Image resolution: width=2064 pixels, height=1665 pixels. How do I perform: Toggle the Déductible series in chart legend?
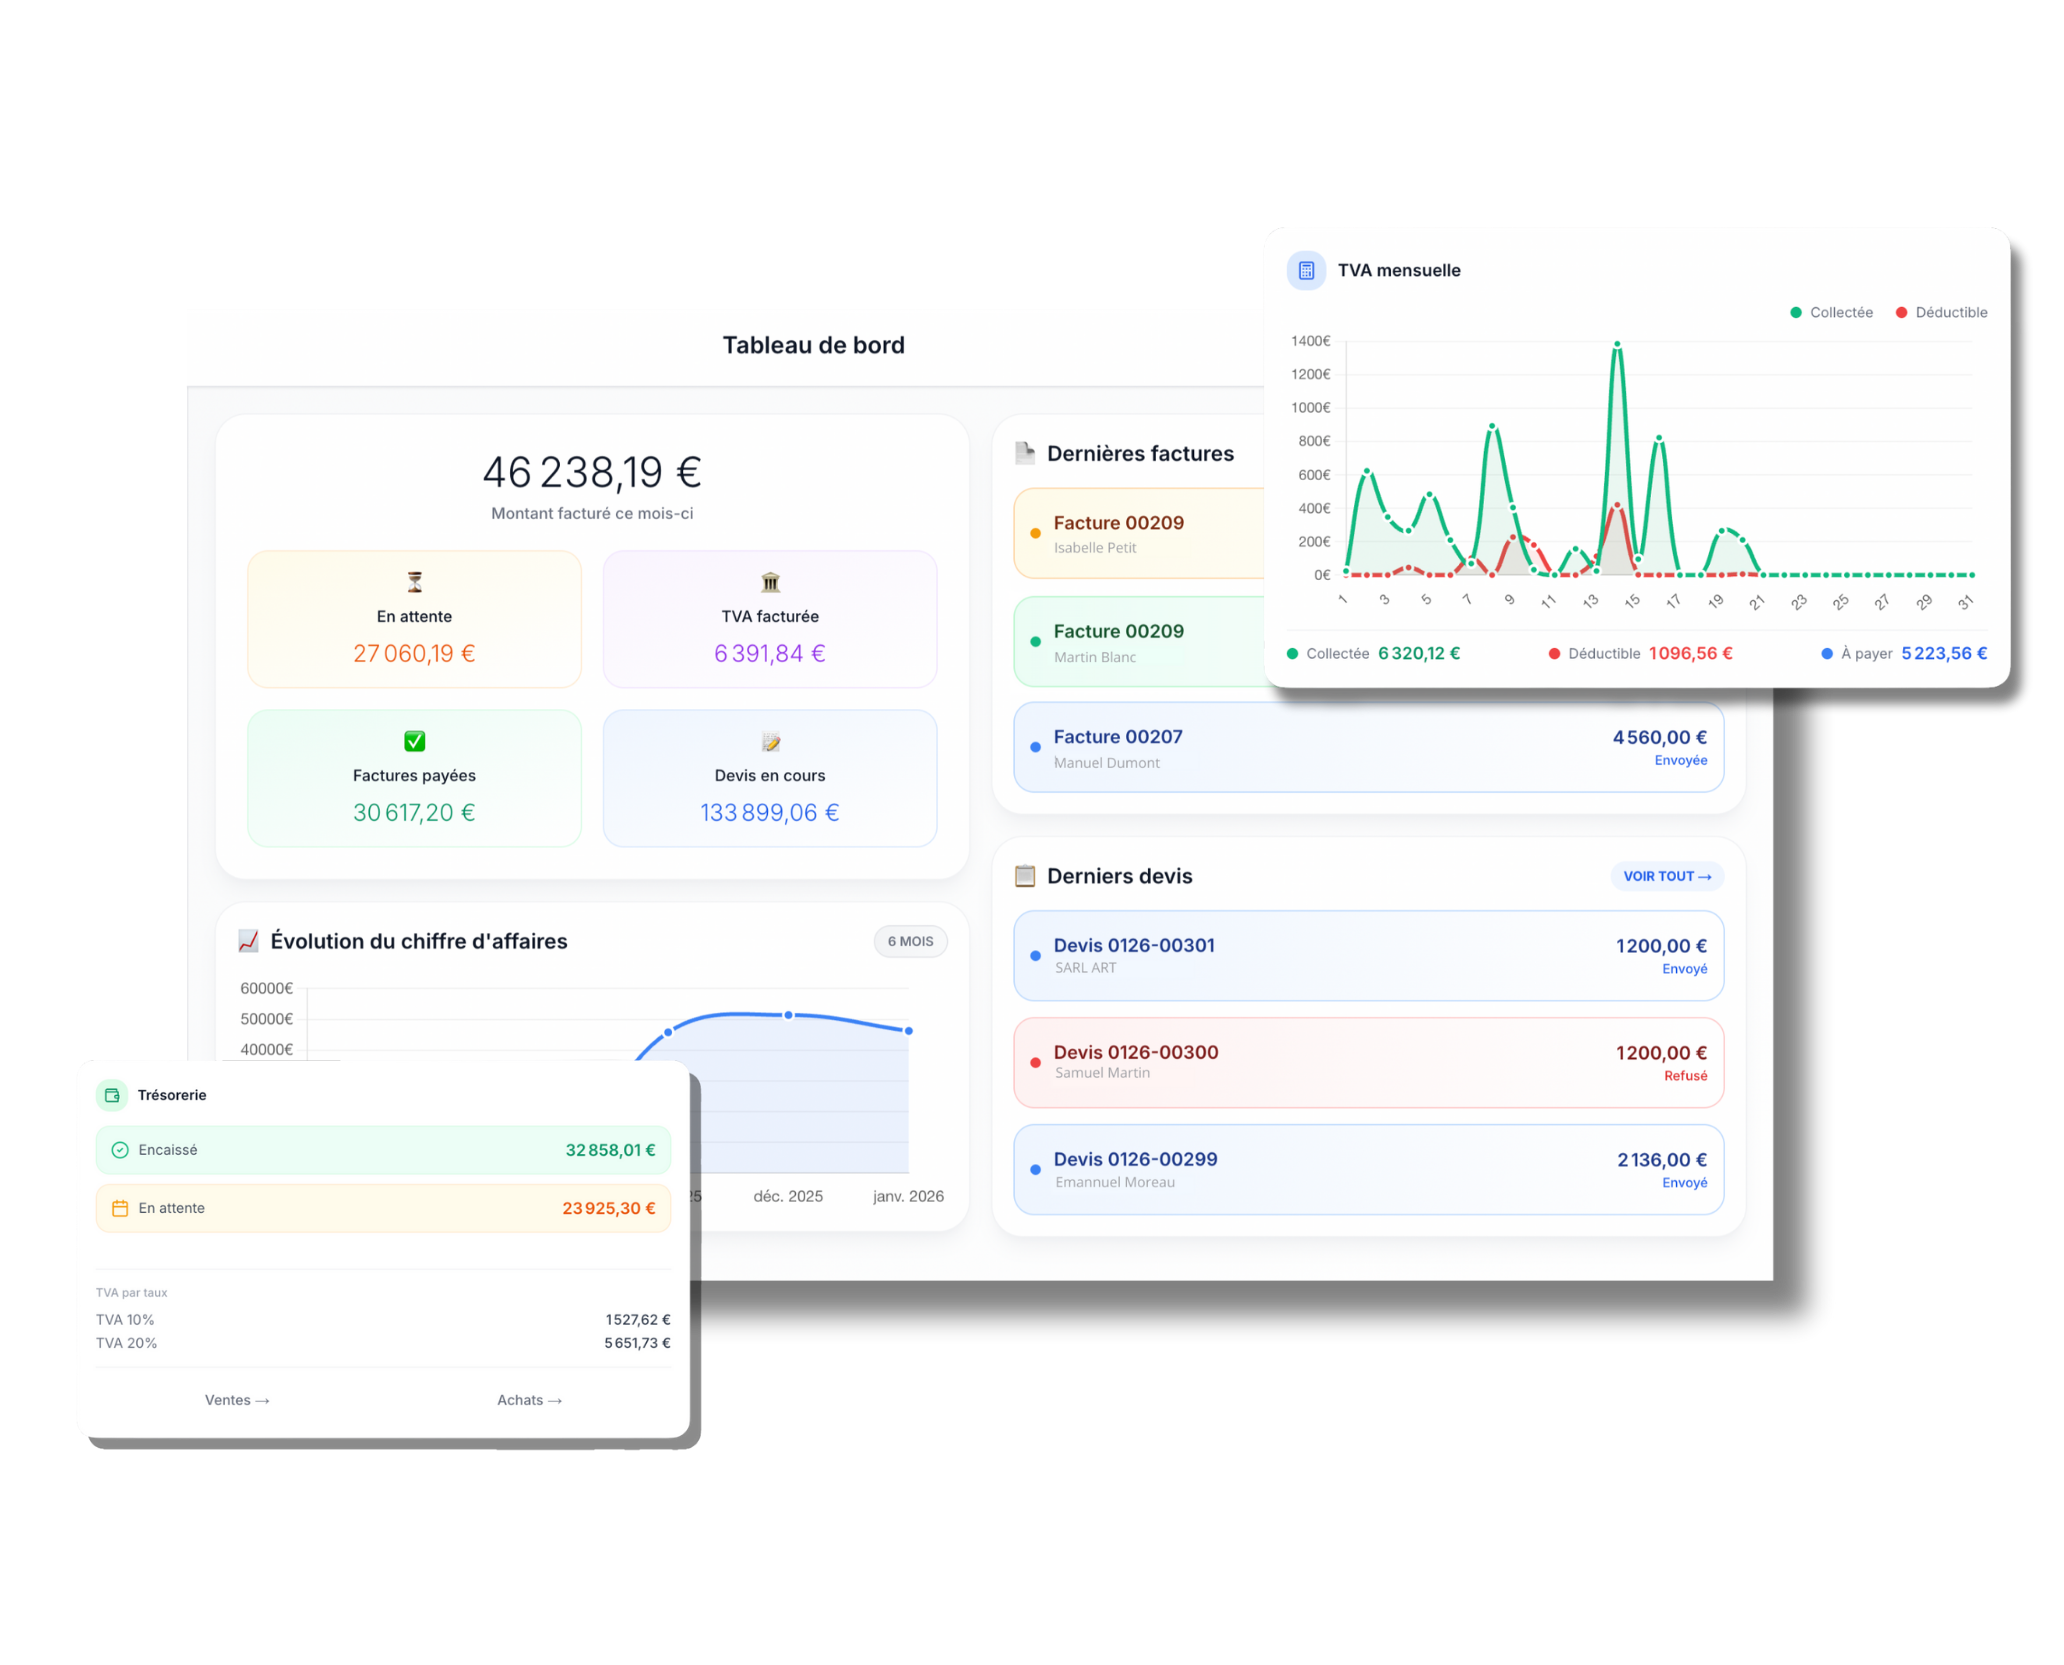tap(1941, 312)
